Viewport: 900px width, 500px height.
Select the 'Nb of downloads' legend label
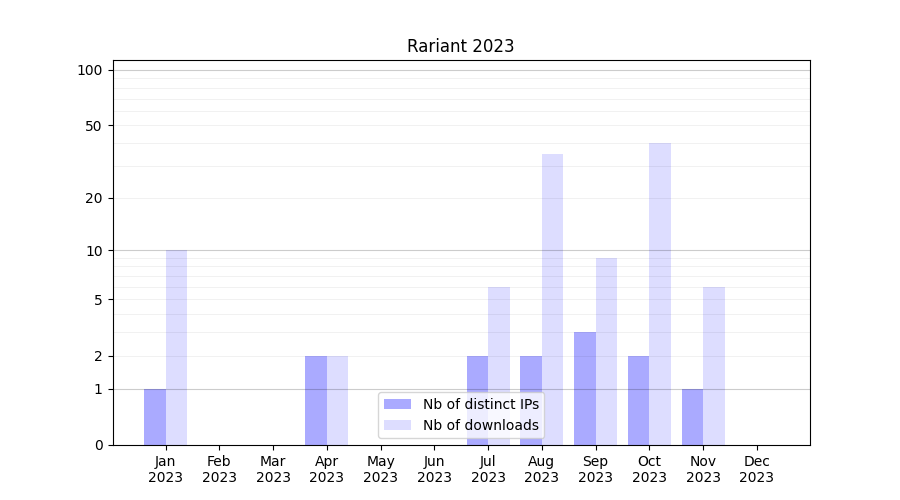tap(480, 425)
